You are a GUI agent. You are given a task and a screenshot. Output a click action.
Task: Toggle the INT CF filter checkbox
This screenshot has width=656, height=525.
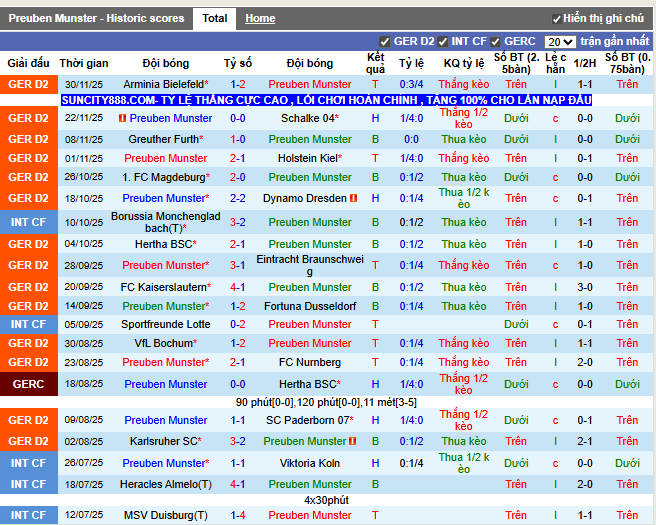(x=443, y=42)
